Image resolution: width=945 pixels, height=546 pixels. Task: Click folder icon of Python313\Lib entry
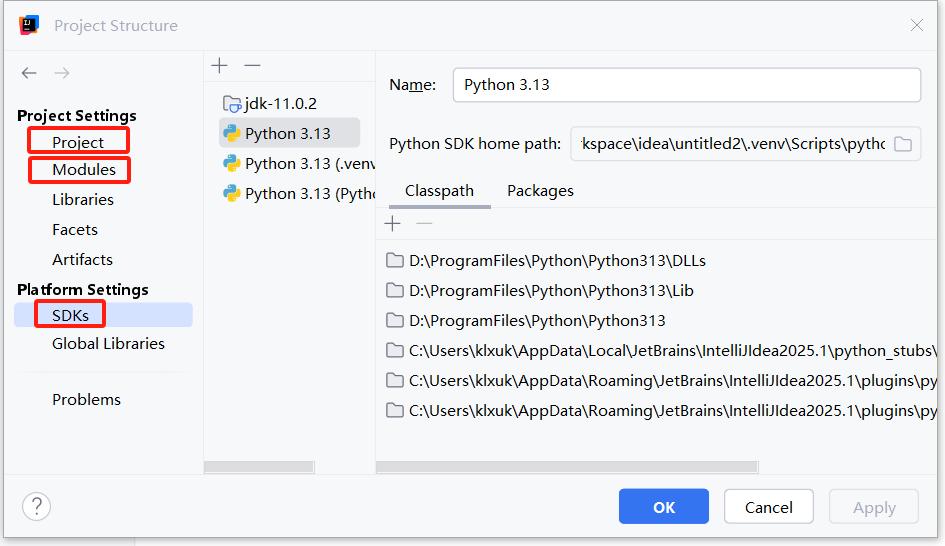coord(395,290)
